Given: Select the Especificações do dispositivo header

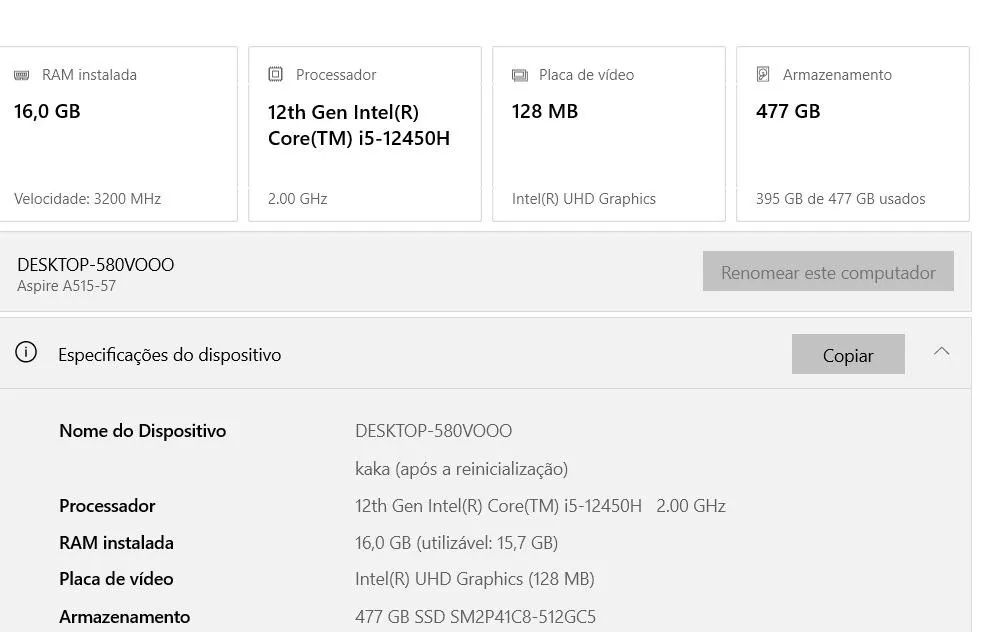Looking at the screenshot, I should 485,354.
